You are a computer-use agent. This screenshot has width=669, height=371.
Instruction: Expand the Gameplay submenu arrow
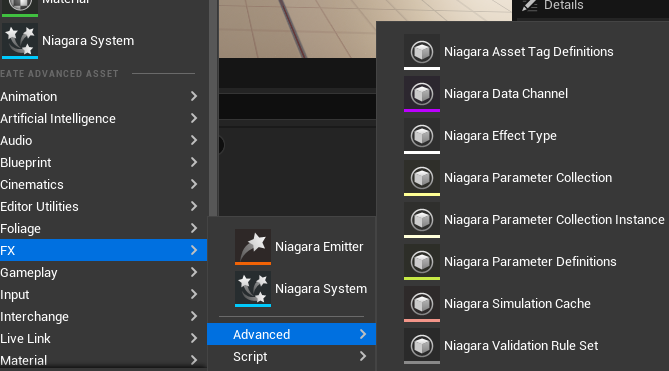tap(194, 272)
